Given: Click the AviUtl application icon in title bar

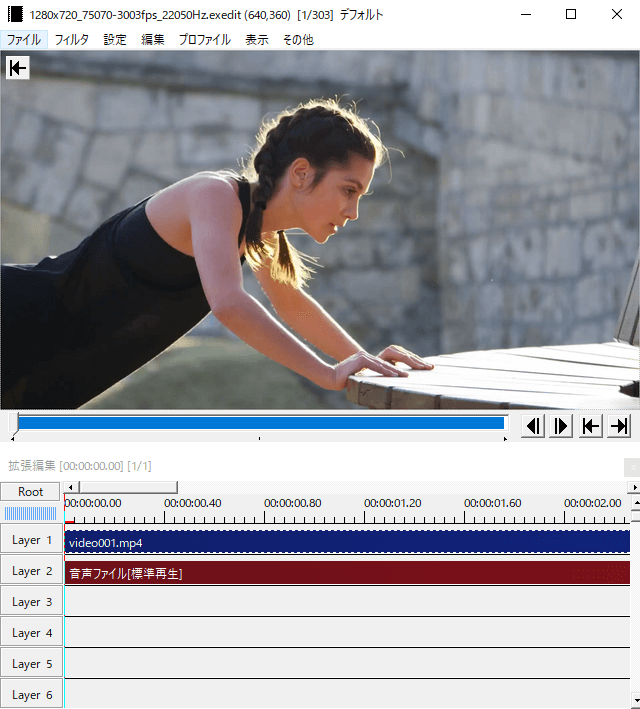Looking at the screenshot, I should click(x=15, y=14).
